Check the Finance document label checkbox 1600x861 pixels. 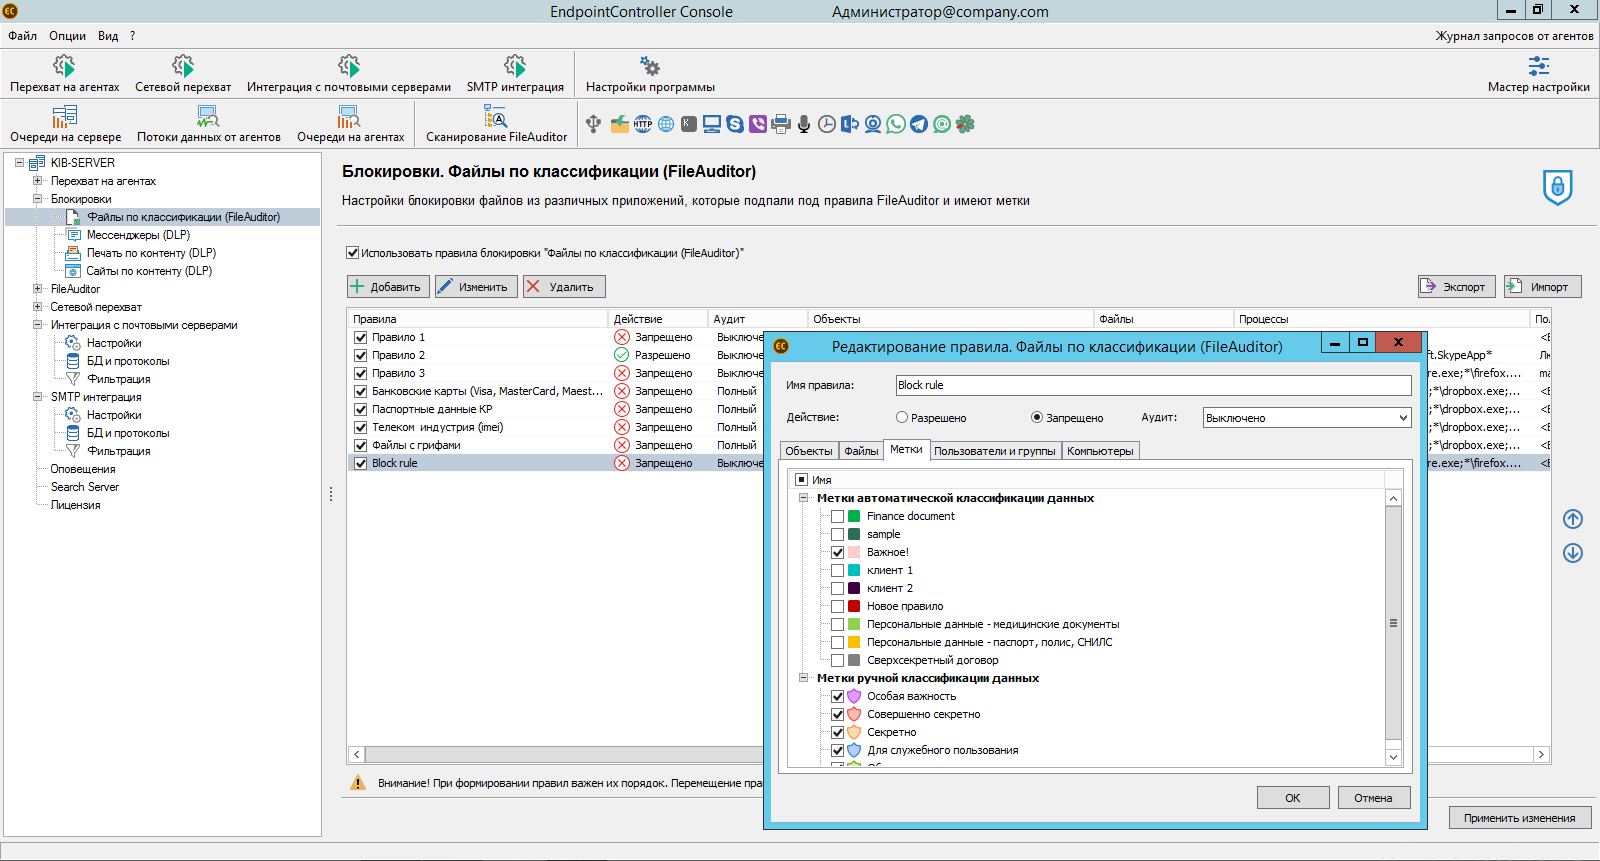(838, 517)
